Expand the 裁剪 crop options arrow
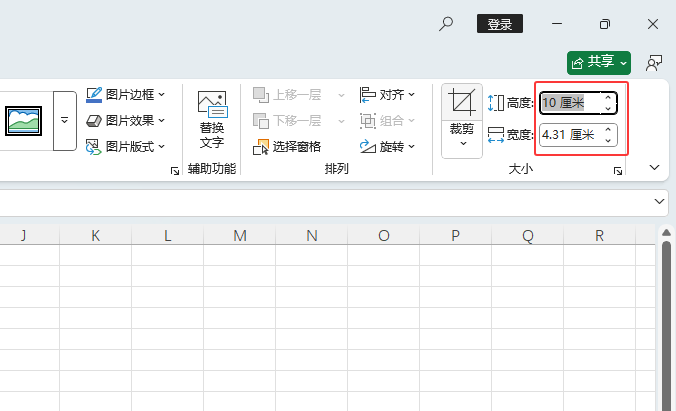 point(462,143)
